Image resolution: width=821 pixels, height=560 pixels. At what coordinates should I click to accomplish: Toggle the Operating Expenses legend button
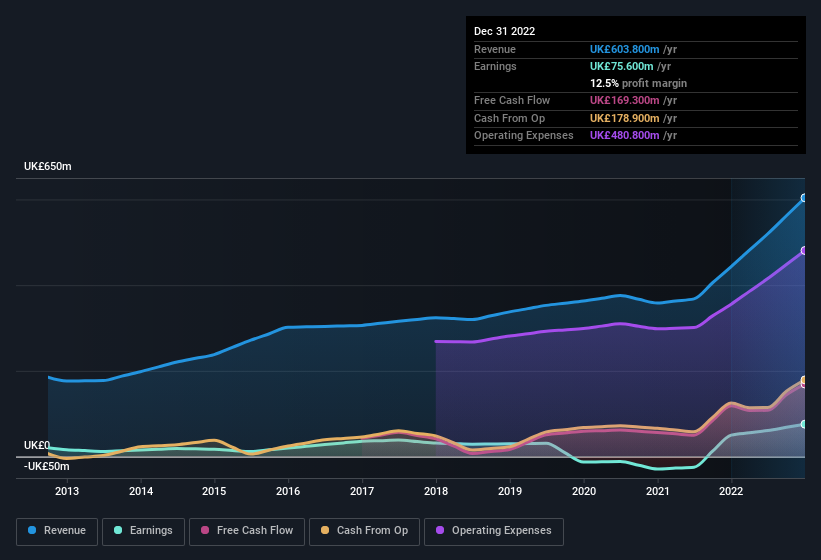[x=493, y=531]
